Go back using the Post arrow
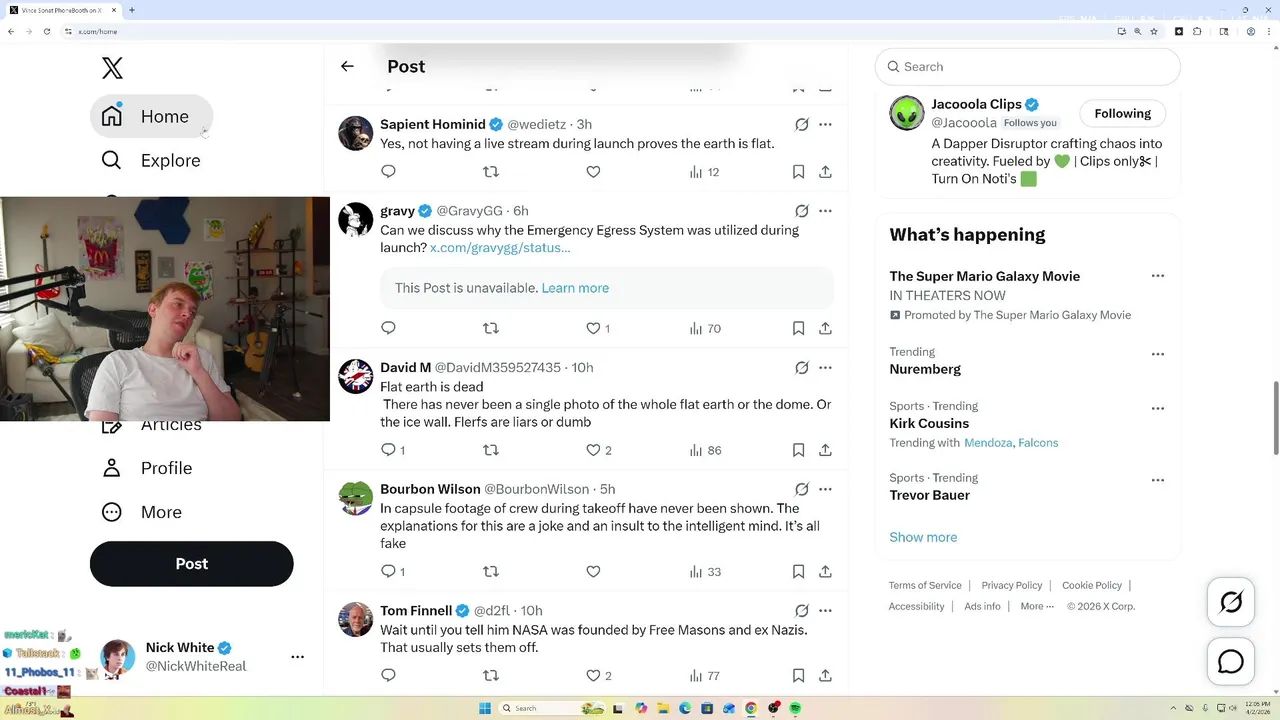This screenshot has height=720, width=1280. [x=347, y=66]
